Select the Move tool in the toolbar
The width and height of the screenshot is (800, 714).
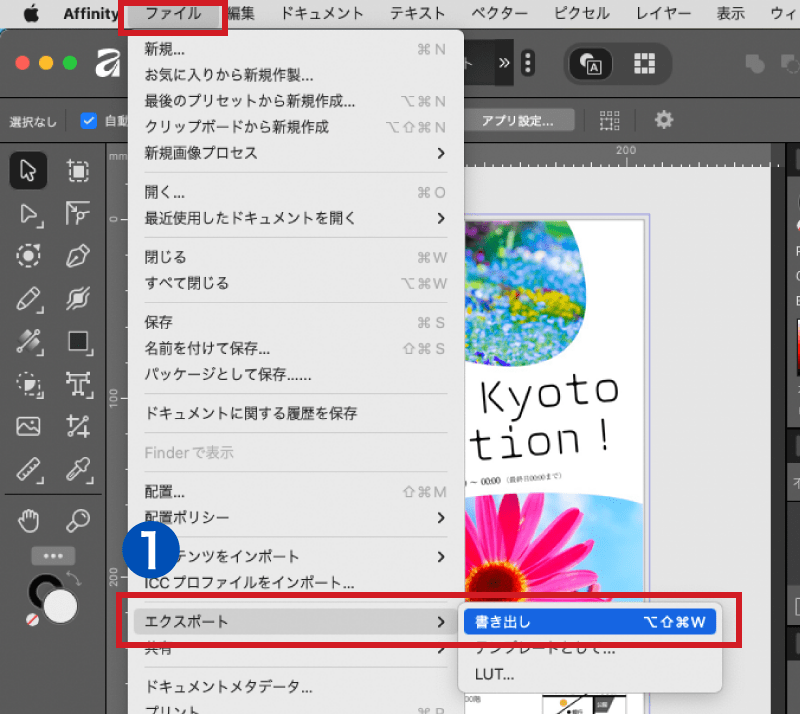coord(27,170)
